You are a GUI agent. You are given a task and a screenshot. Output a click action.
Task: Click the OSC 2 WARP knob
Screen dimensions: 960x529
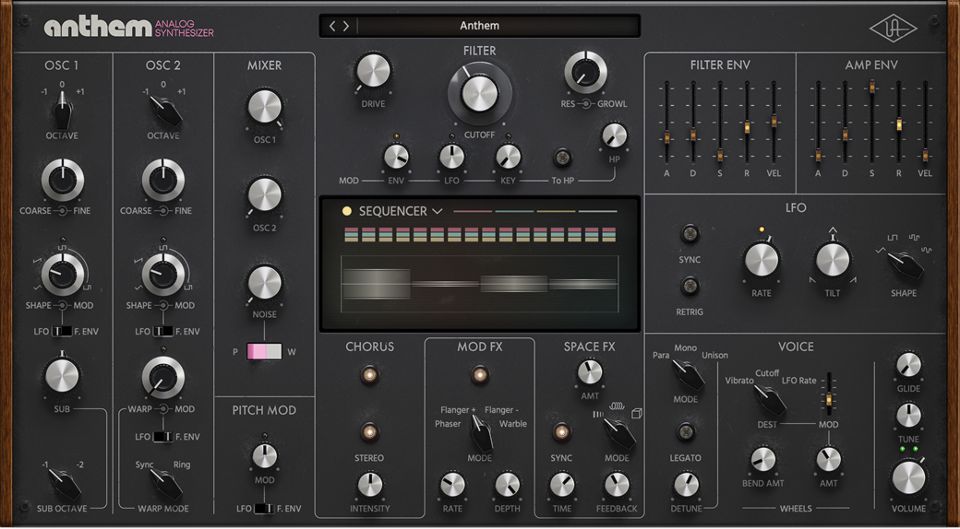(x=163, y=377)
